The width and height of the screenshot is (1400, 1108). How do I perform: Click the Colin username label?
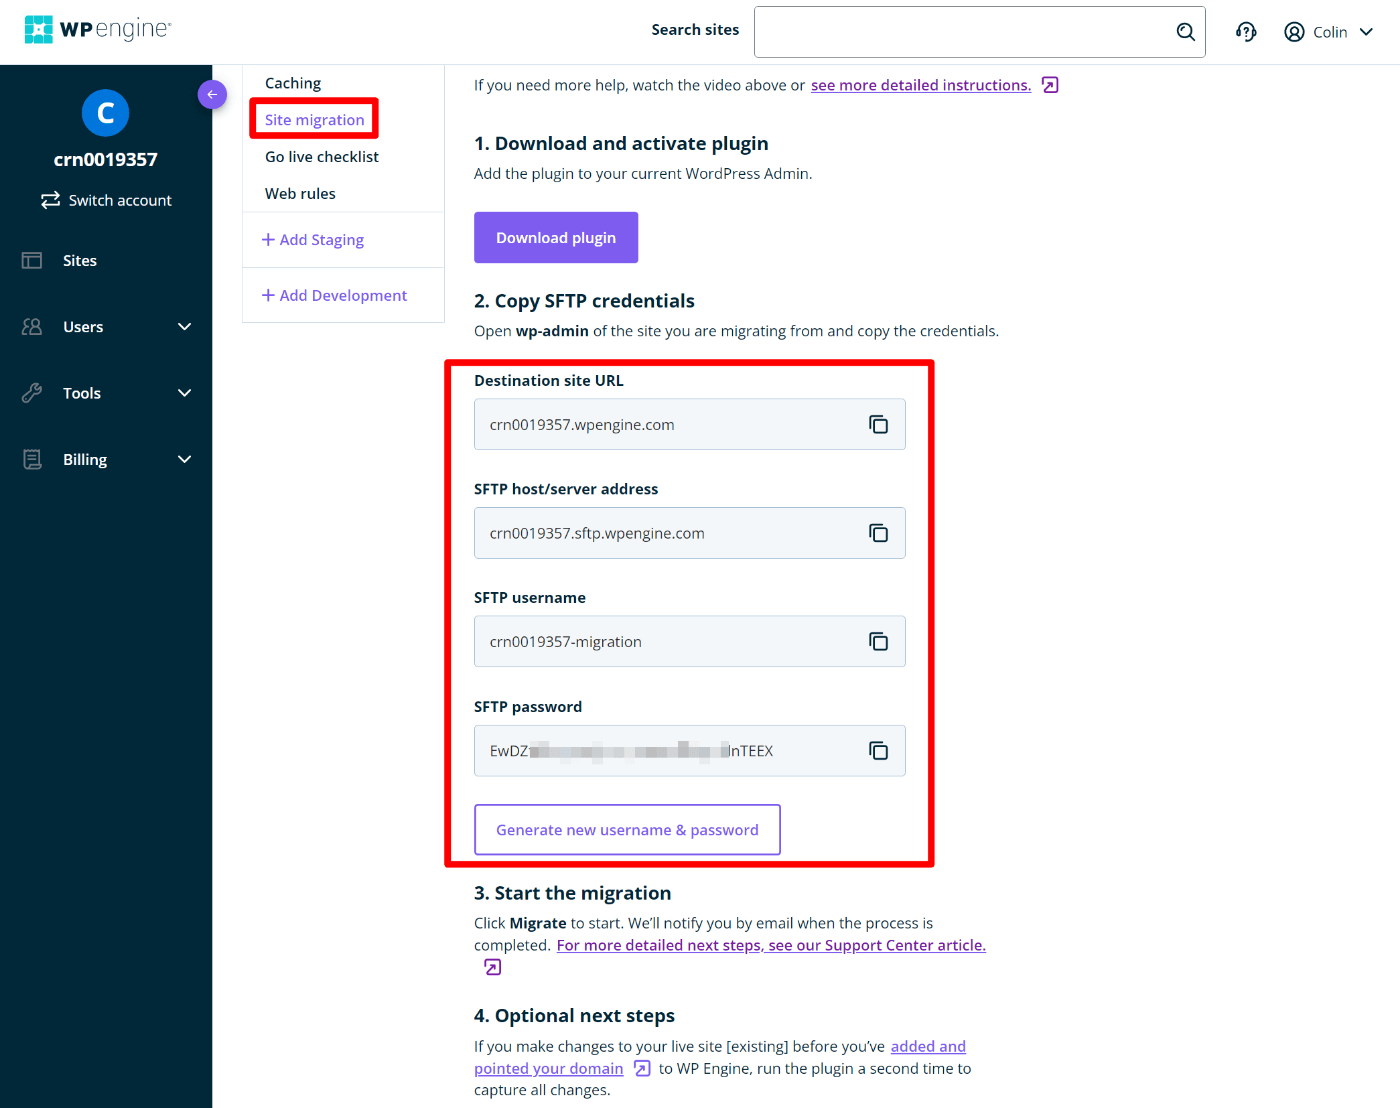(1330, 32)
